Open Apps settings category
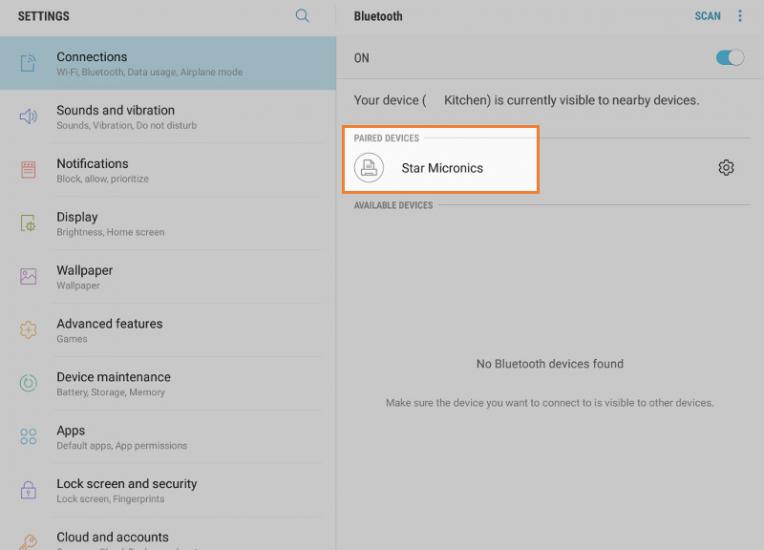Viewport: 764px width, 550px height. click(x=168, y=436)
